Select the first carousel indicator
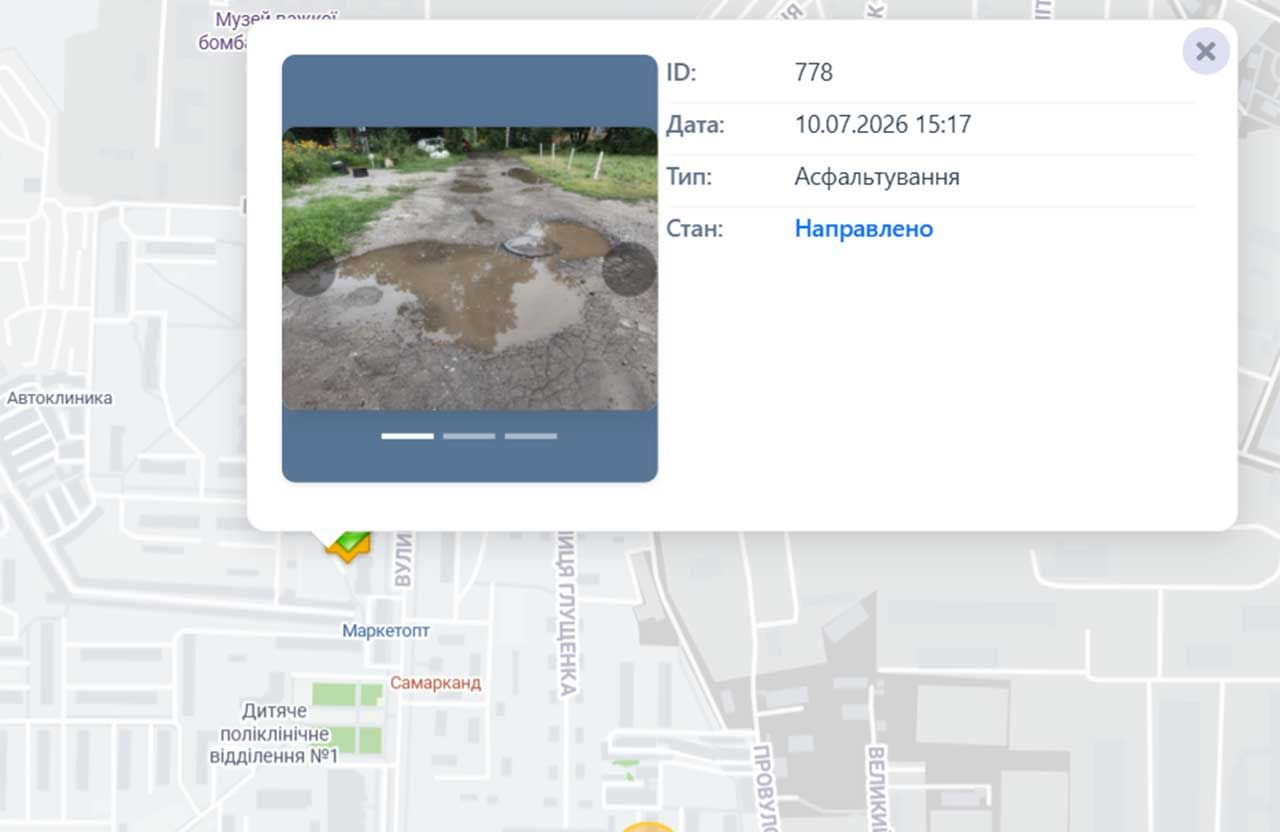The width and height of the screenshot is (1280, 832). point(408,436)
